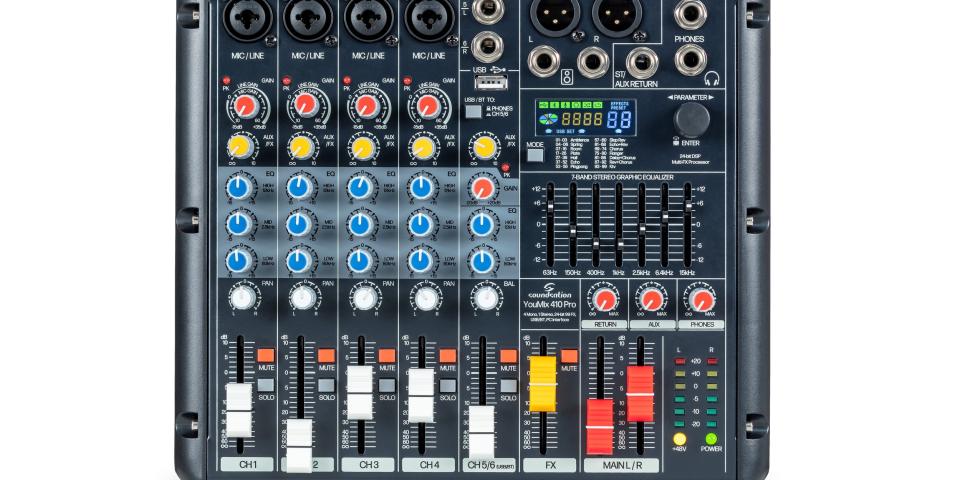Tap the headphones icon under PHONES jacks
The image size is (960, 480).
tap(711, 80)
